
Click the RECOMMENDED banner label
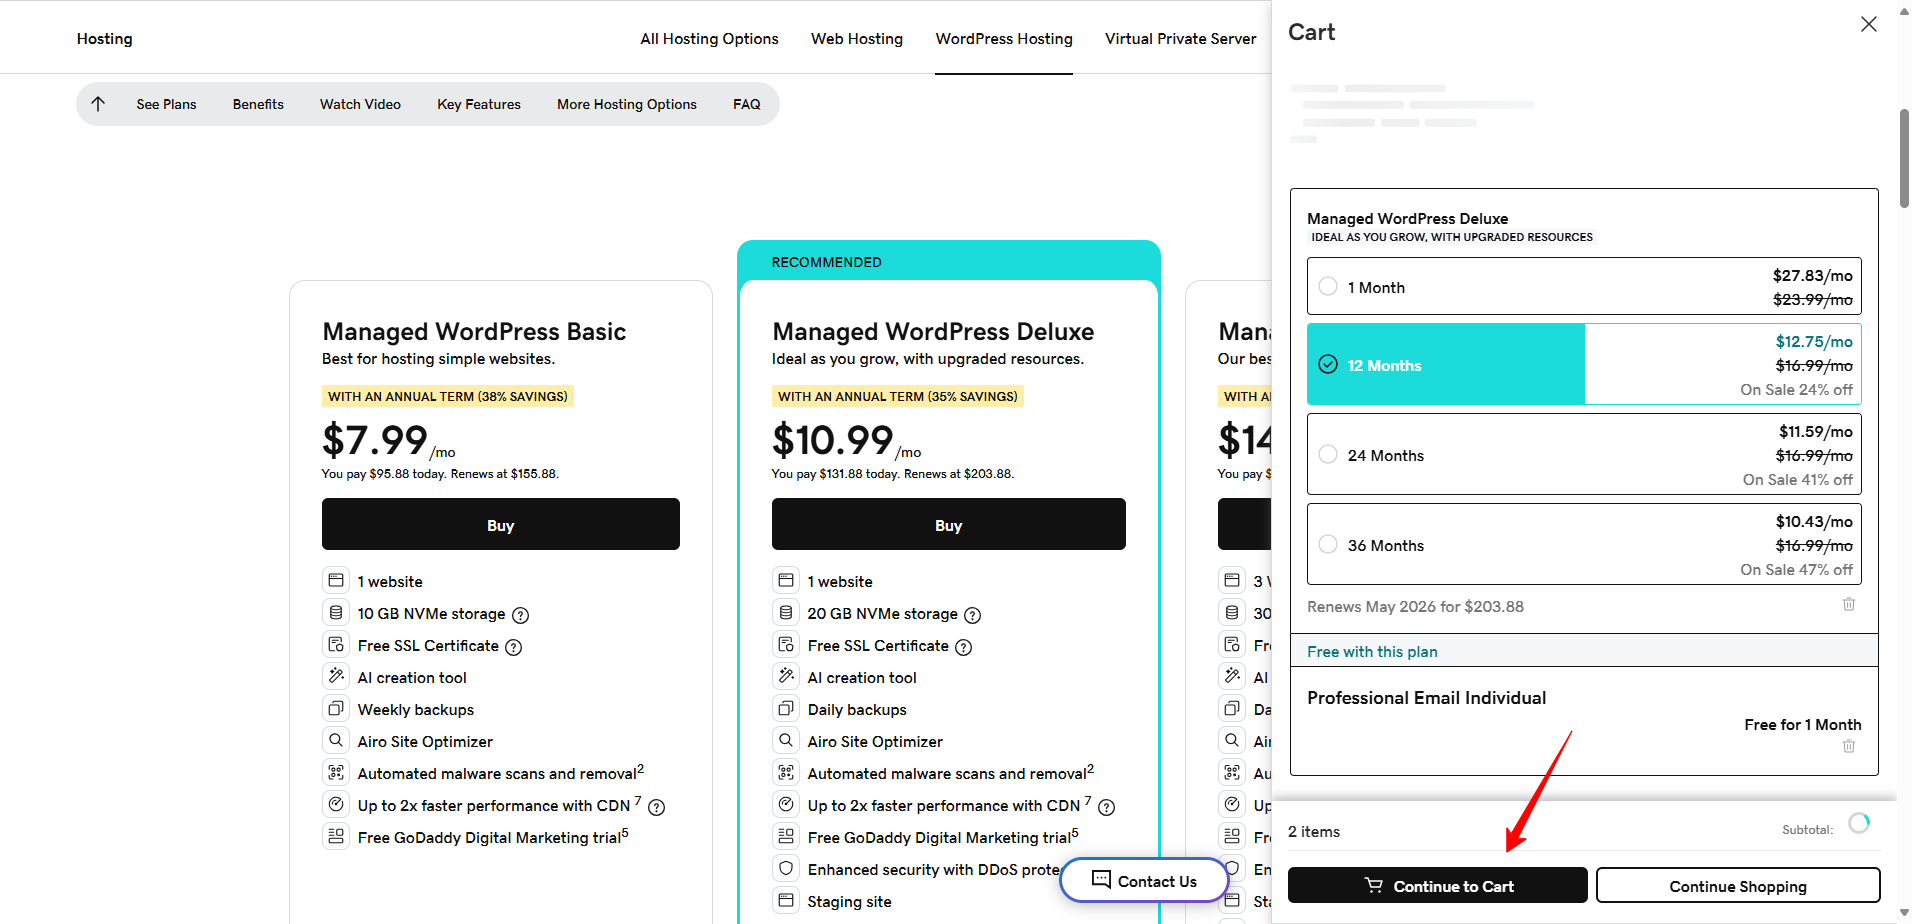[x=826, y=262]
